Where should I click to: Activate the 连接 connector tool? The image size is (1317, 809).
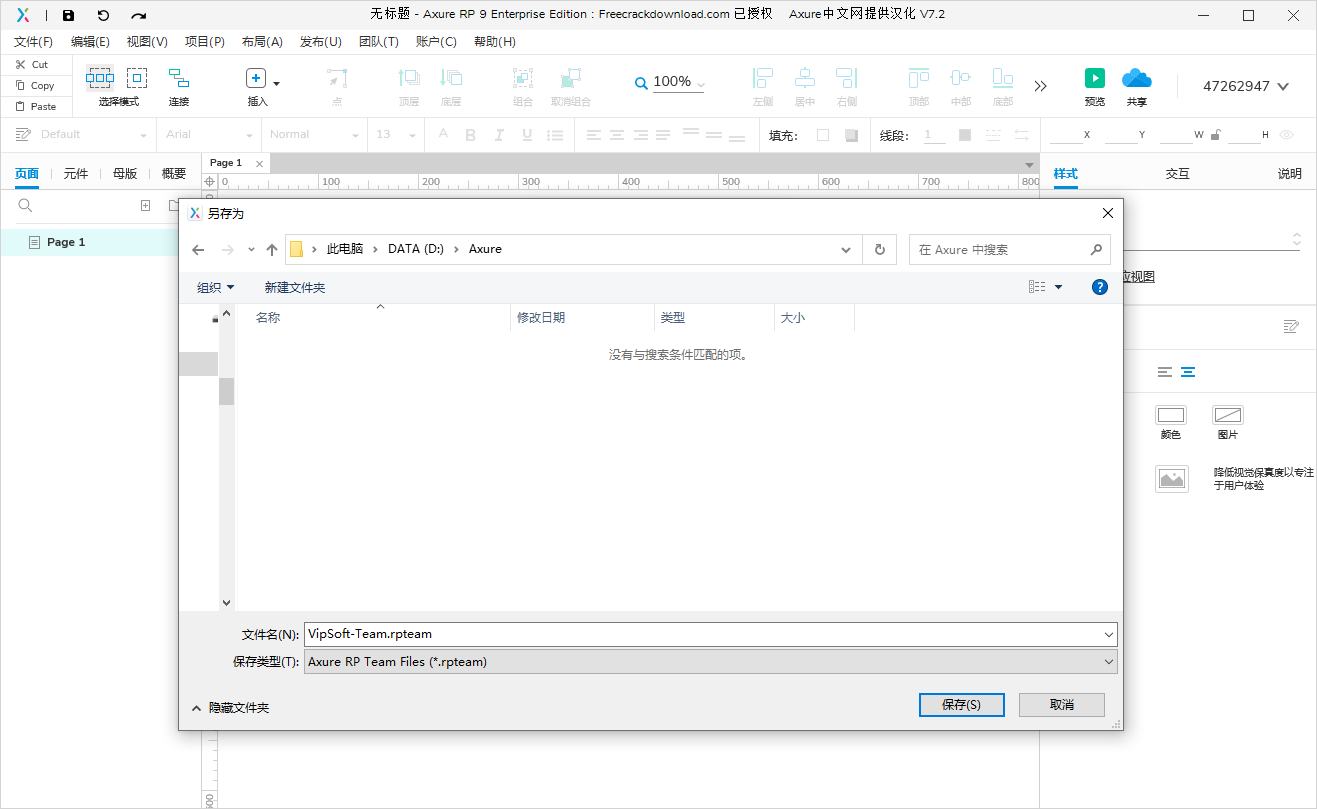pos(179,78)
